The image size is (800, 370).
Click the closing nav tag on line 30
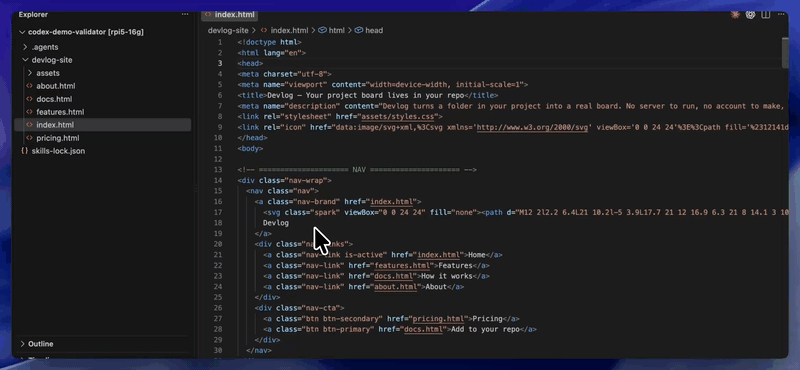pyautogui.click(x=259, y=350)
